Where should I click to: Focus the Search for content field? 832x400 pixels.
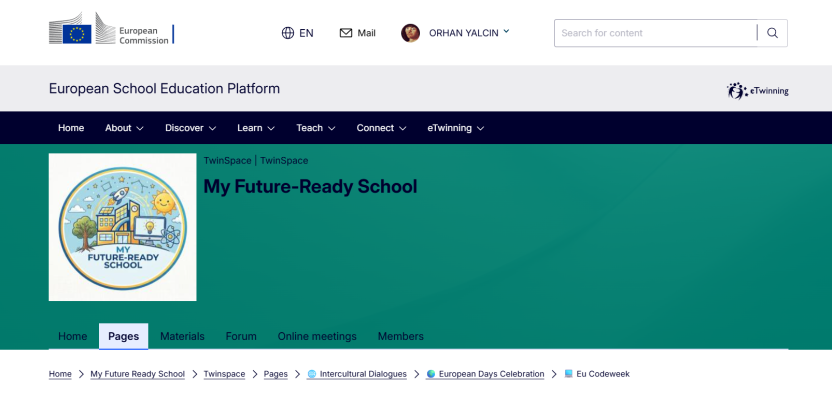coord(656,33)
